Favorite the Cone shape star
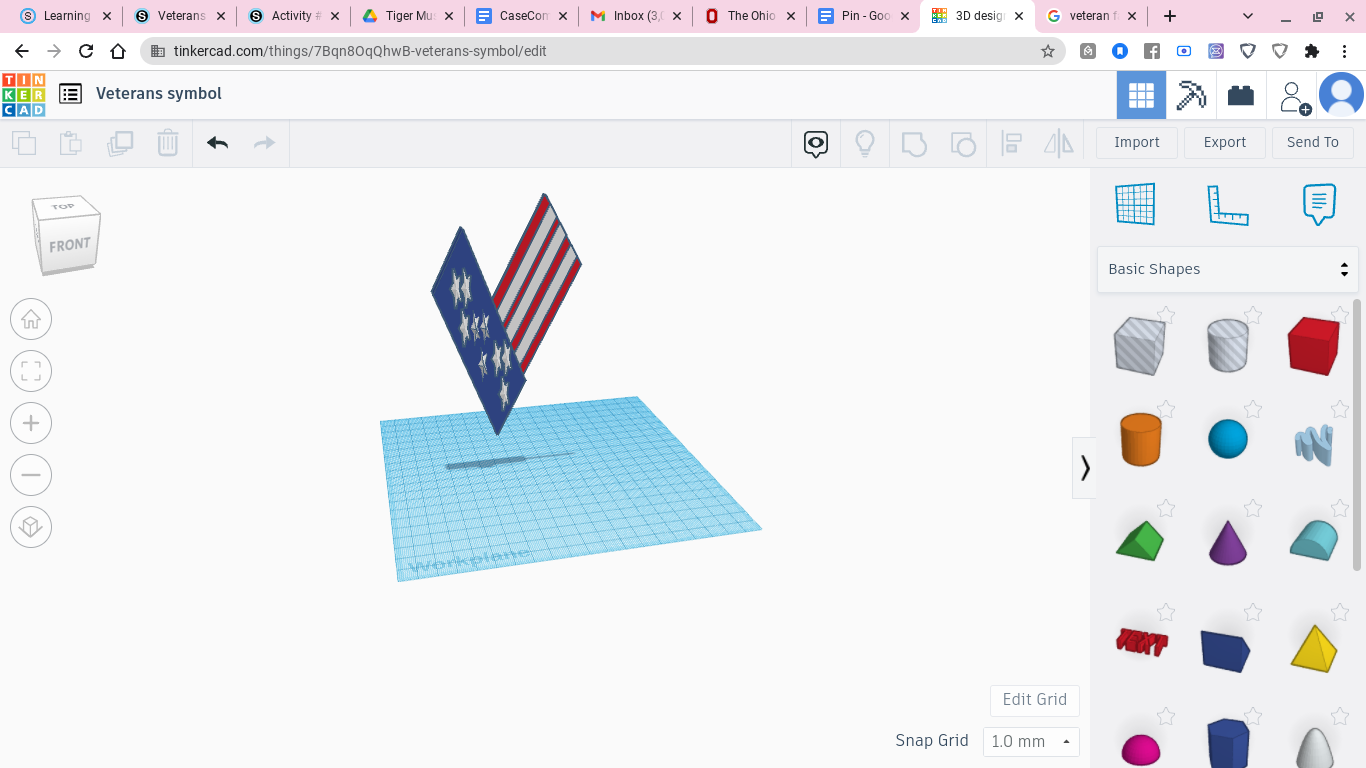Viewport: 1366px width, 768px height. pyautogui.click(x=1253, y=509)
